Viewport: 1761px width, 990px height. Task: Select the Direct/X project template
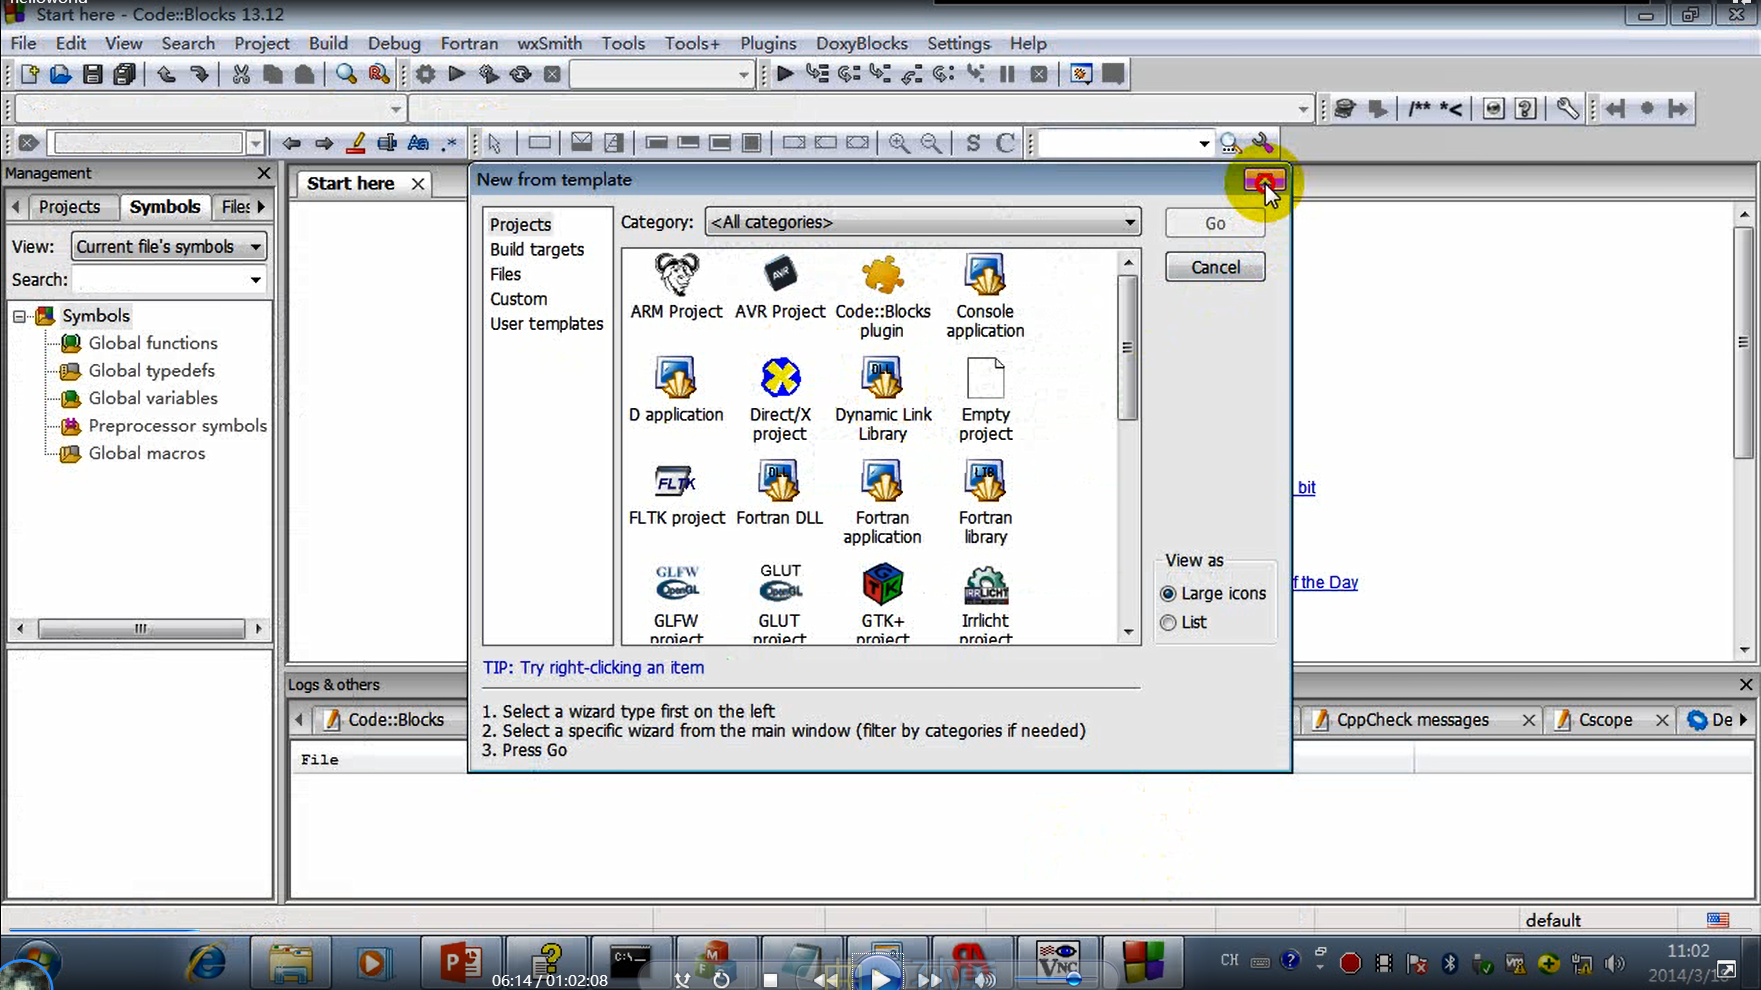tap(780, 400)
